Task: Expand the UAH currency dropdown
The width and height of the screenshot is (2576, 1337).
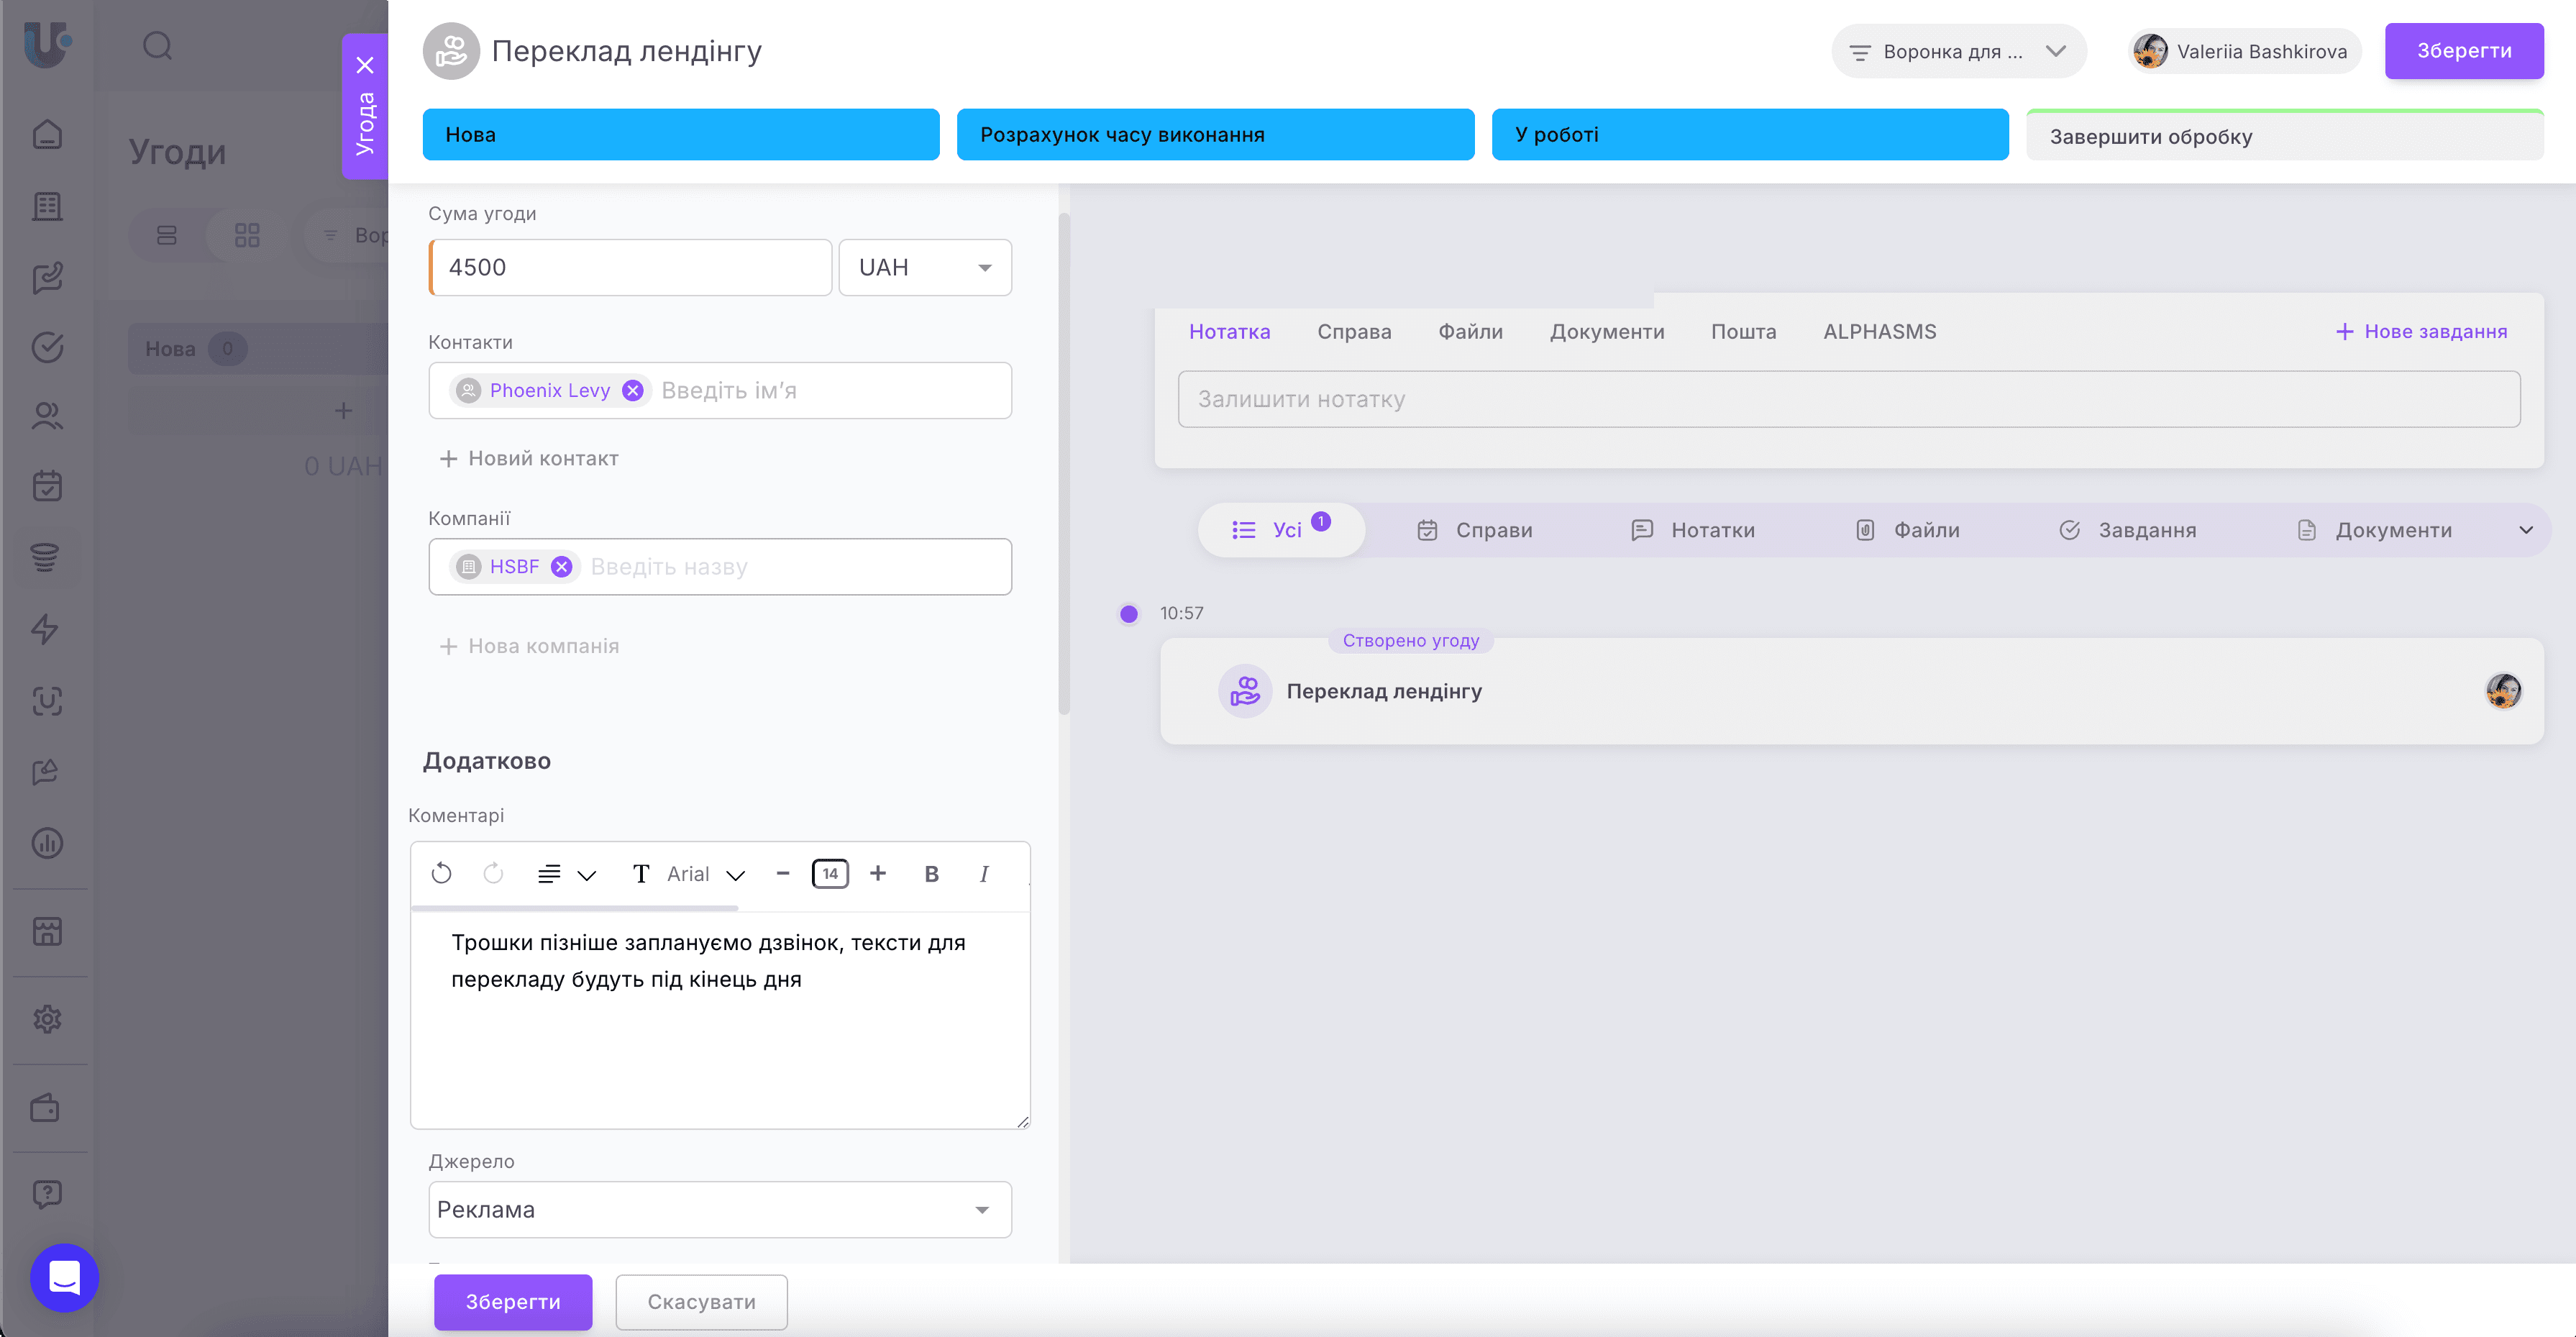Action: 925,267
